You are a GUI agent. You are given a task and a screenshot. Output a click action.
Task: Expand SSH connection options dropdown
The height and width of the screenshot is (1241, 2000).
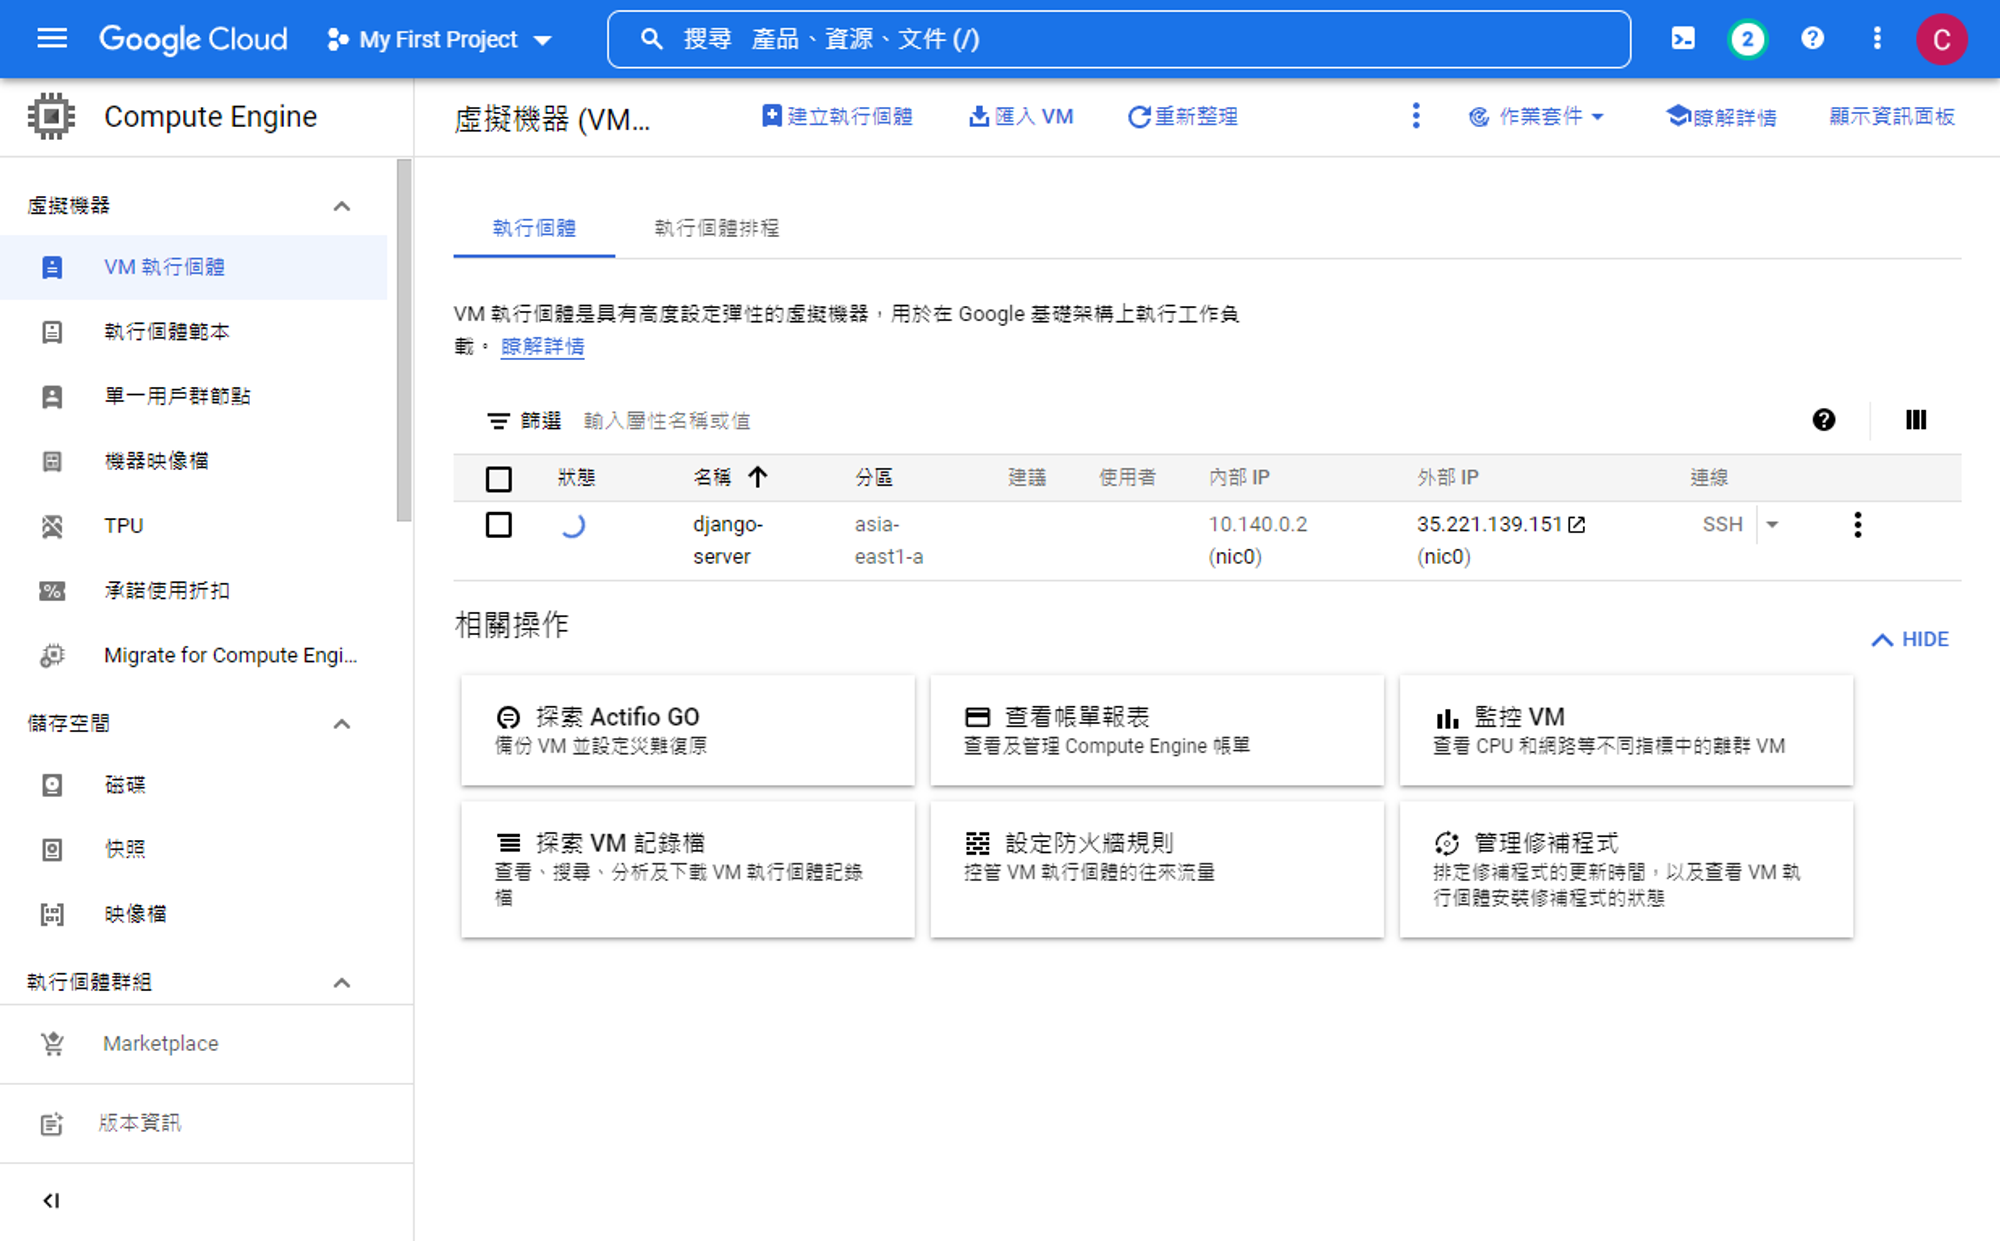point(1772,524)
